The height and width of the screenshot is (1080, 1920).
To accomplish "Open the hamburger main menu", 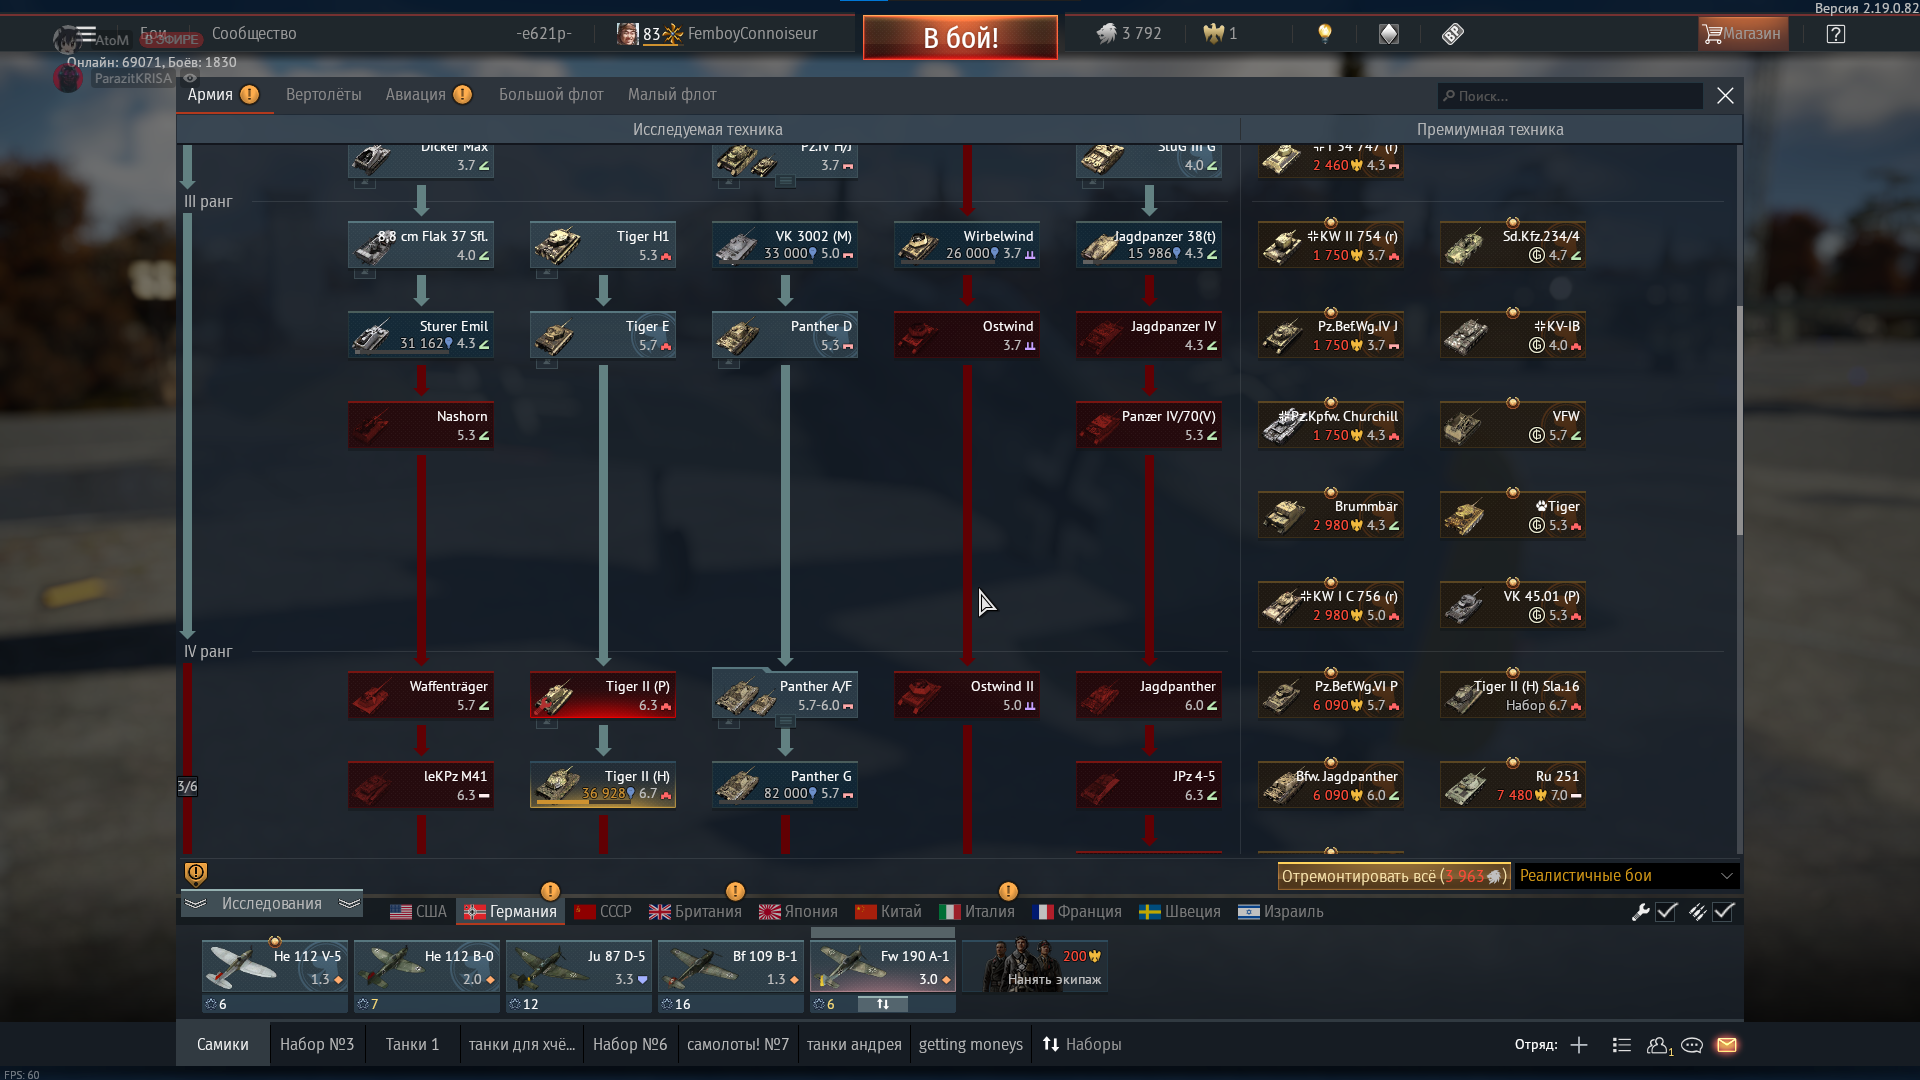I will (86, 33).
